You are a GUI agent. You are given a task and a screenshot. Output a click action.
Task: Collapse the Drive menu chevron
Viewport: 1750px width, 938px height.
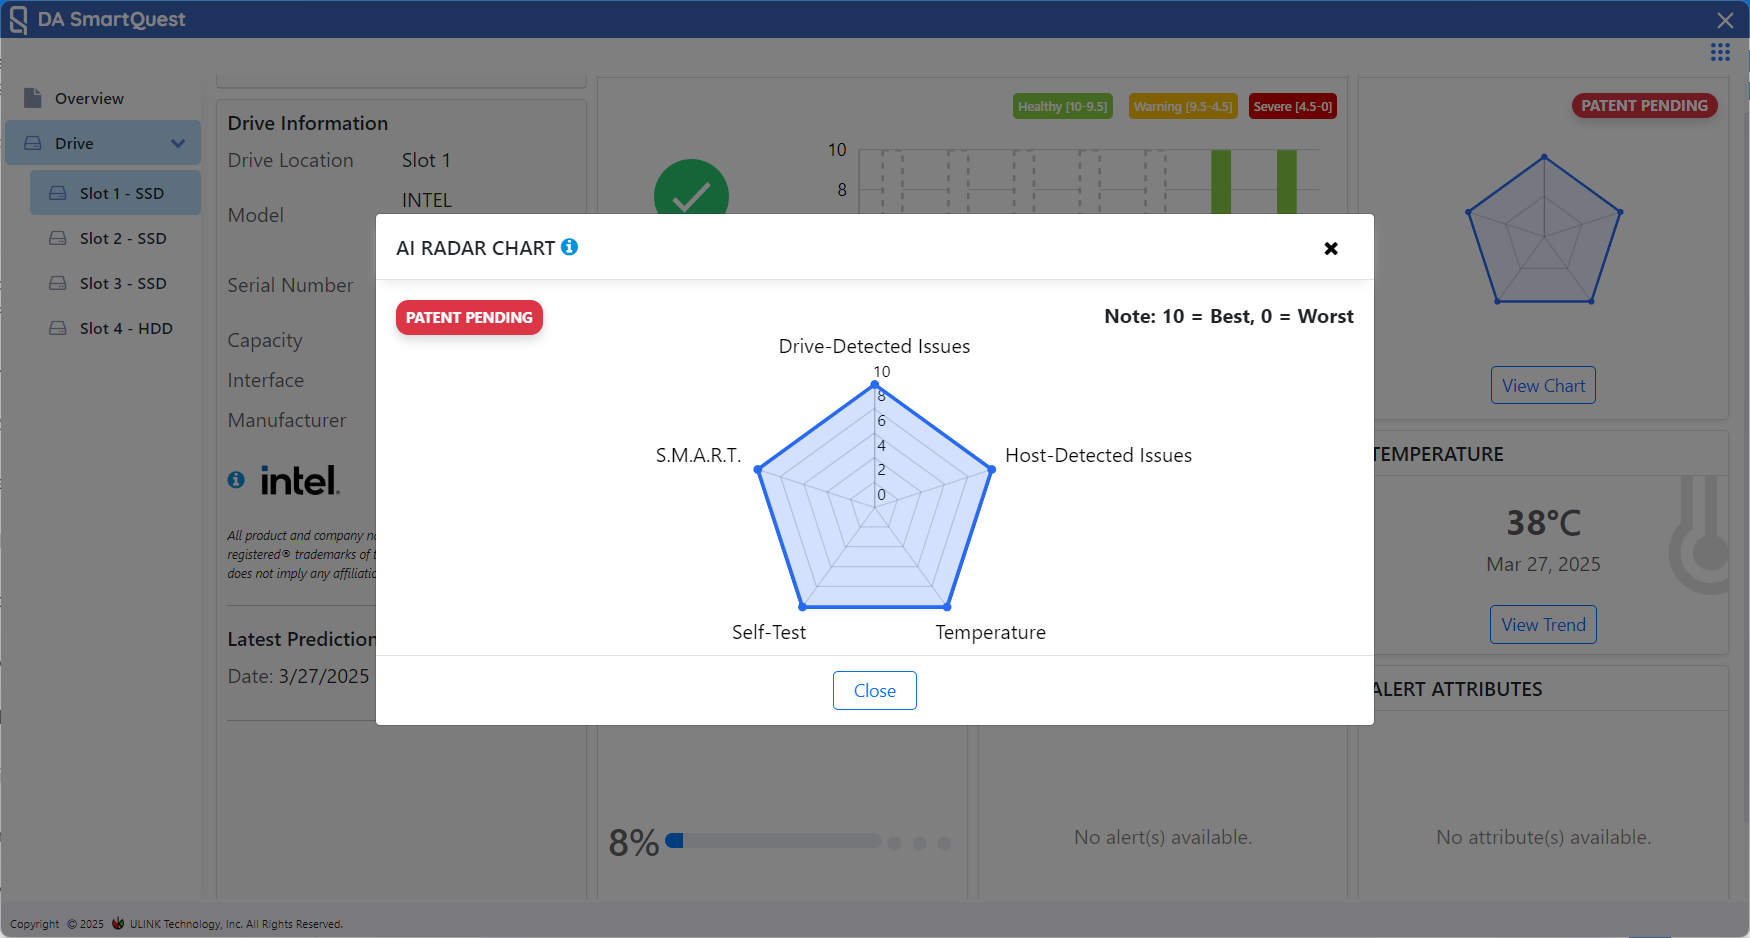[x=178, y=143]
